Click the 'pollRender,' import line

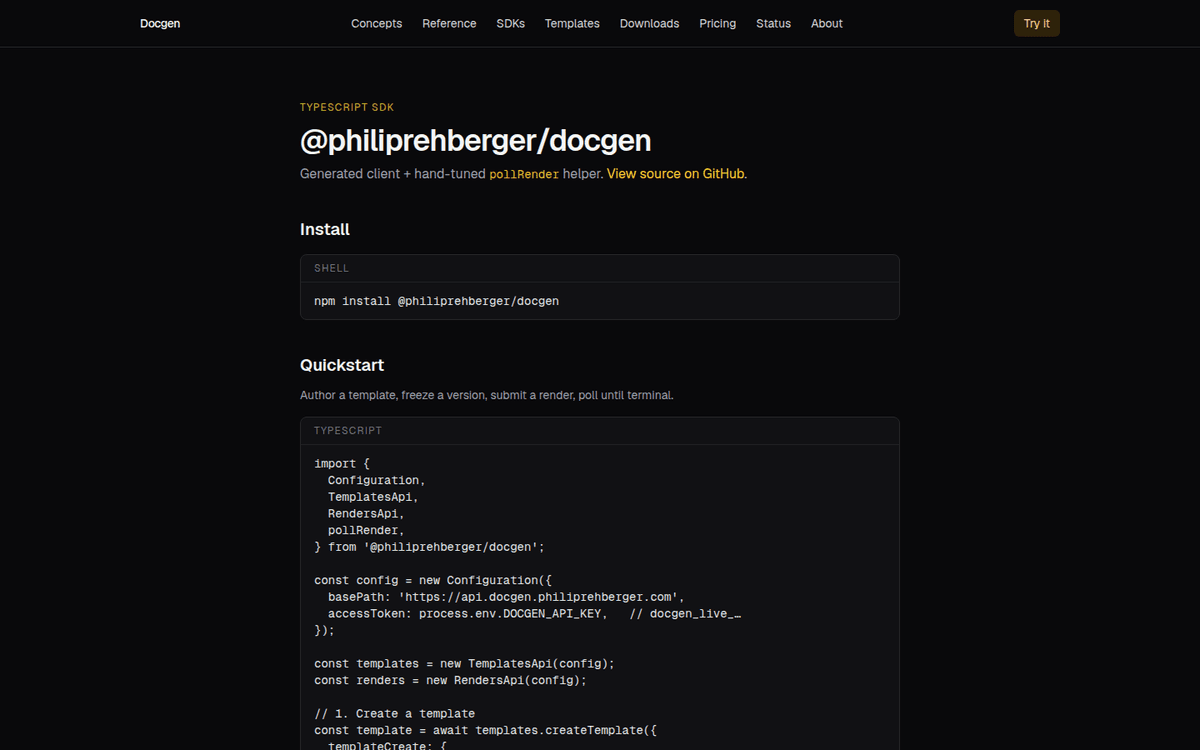coord(366,530)
